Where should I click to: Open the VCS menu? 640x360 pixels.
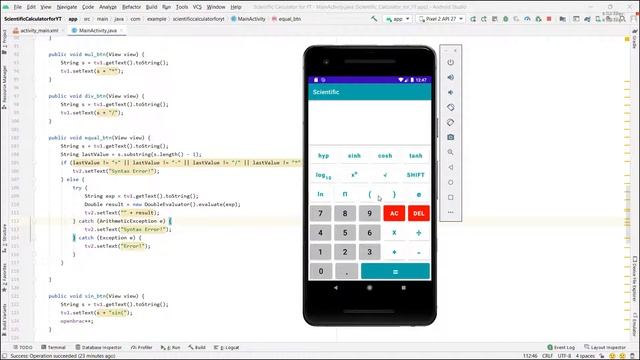tap(197, 7)
